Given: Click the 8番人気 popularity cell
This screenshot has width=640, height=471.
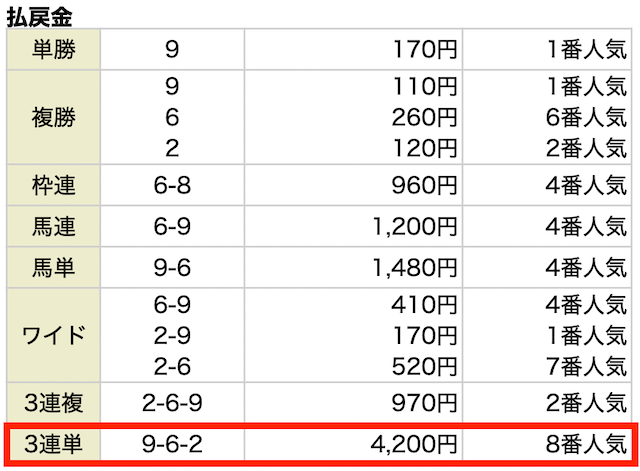Looking at the screenshot, I should coord(587,444).
